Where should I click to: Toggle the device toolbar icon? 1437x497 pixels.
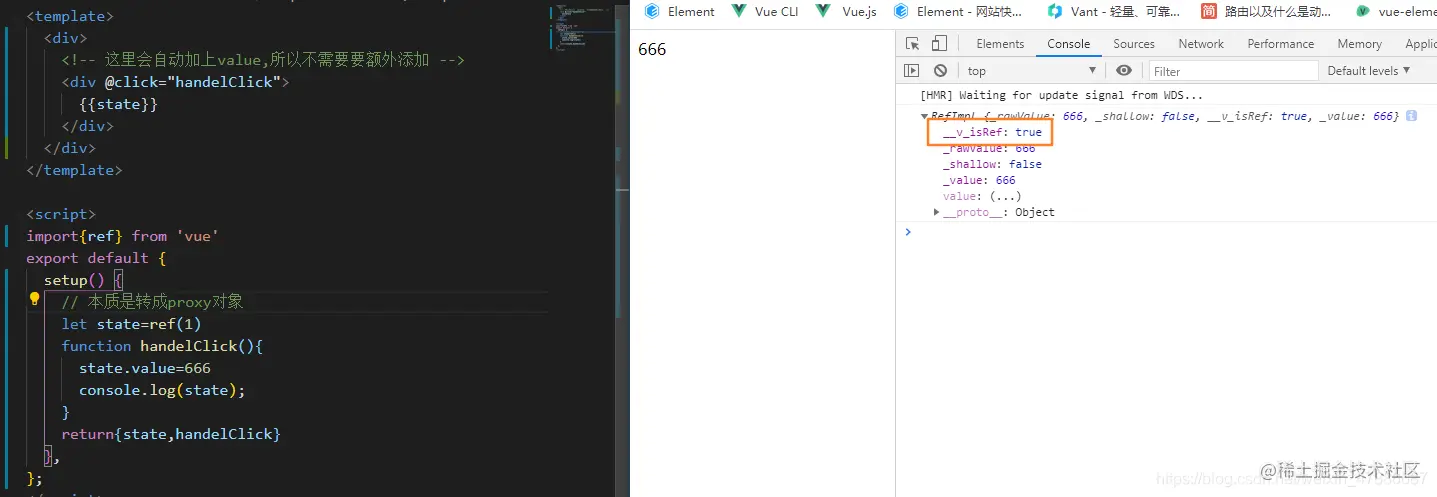coord(939,44)
